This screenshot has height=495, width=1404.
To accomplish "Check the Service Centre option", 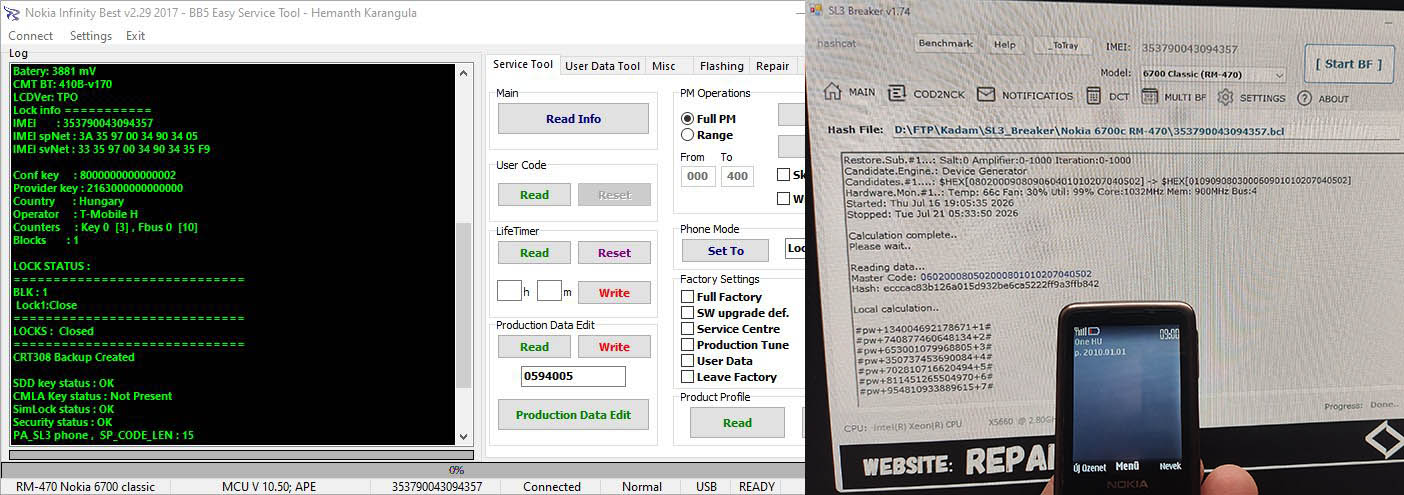I will [x=687, y=329].
